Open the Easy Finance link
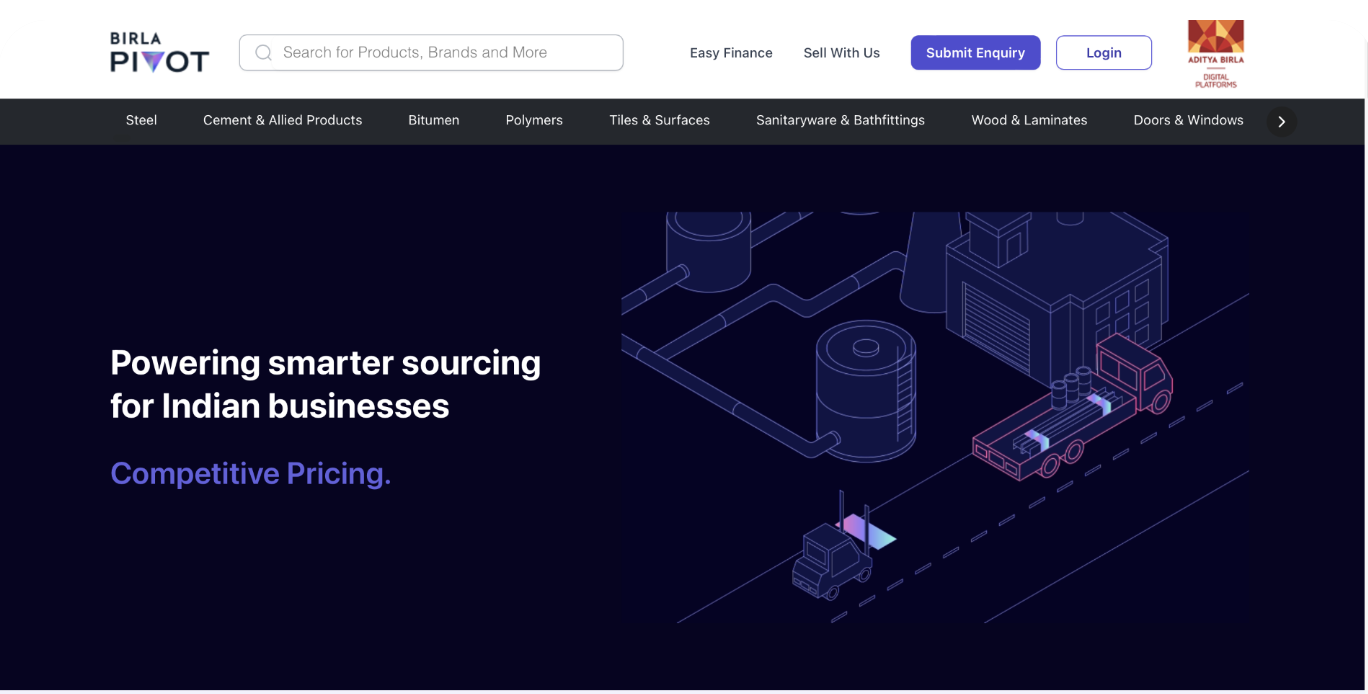Screen dimensions: 1368x694 click(731, 53)
